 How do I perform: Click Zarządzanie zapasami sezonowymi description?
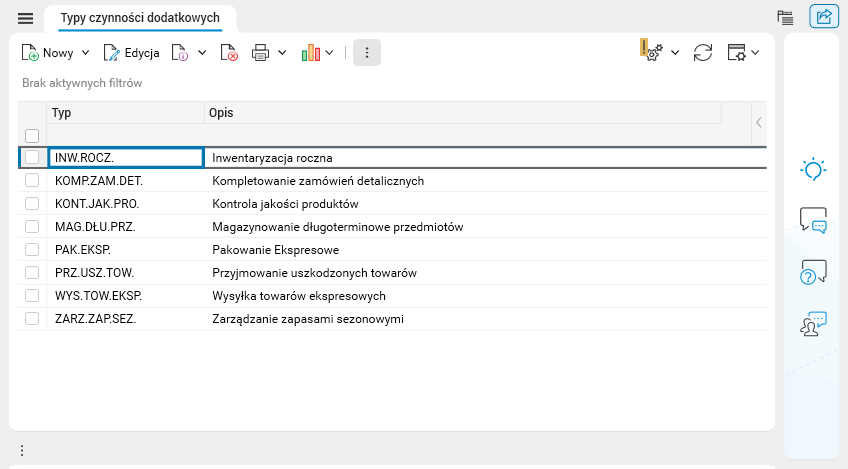[x=308, y=319]
